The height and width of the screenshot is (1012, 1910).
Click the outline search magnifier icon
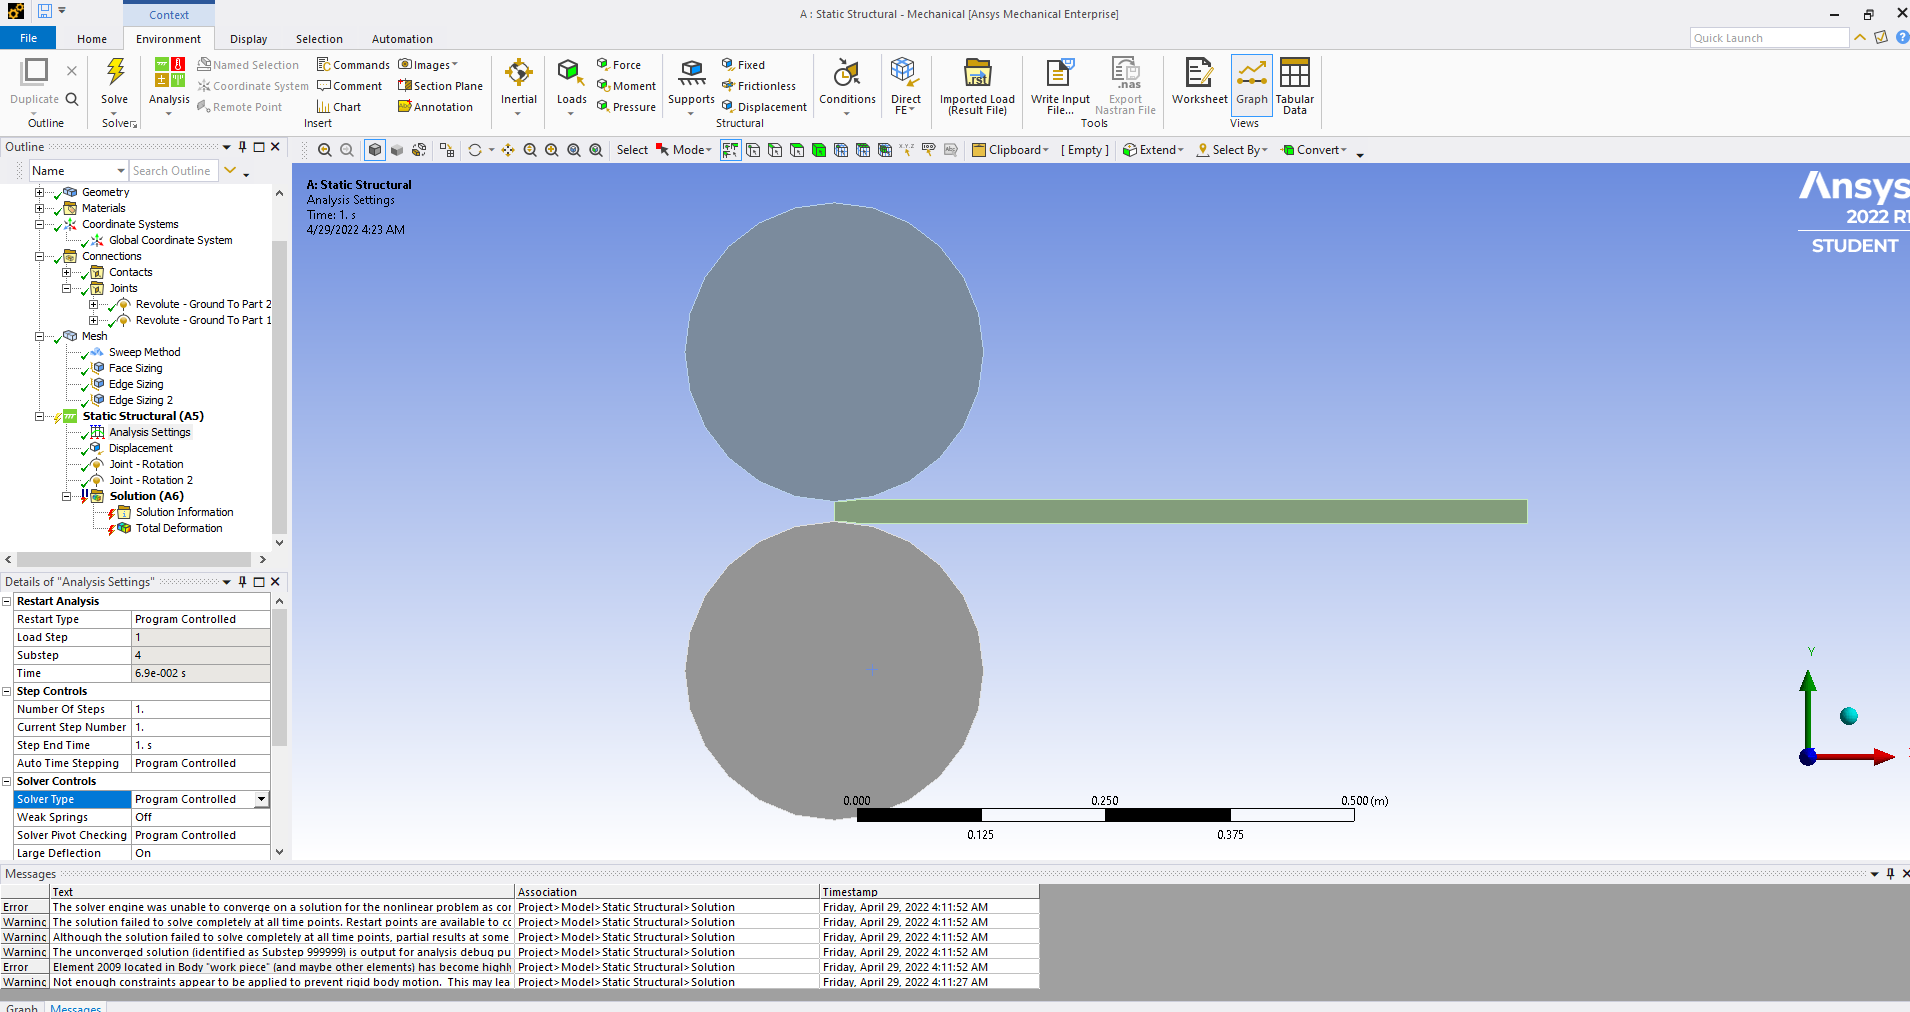(72, 99)
